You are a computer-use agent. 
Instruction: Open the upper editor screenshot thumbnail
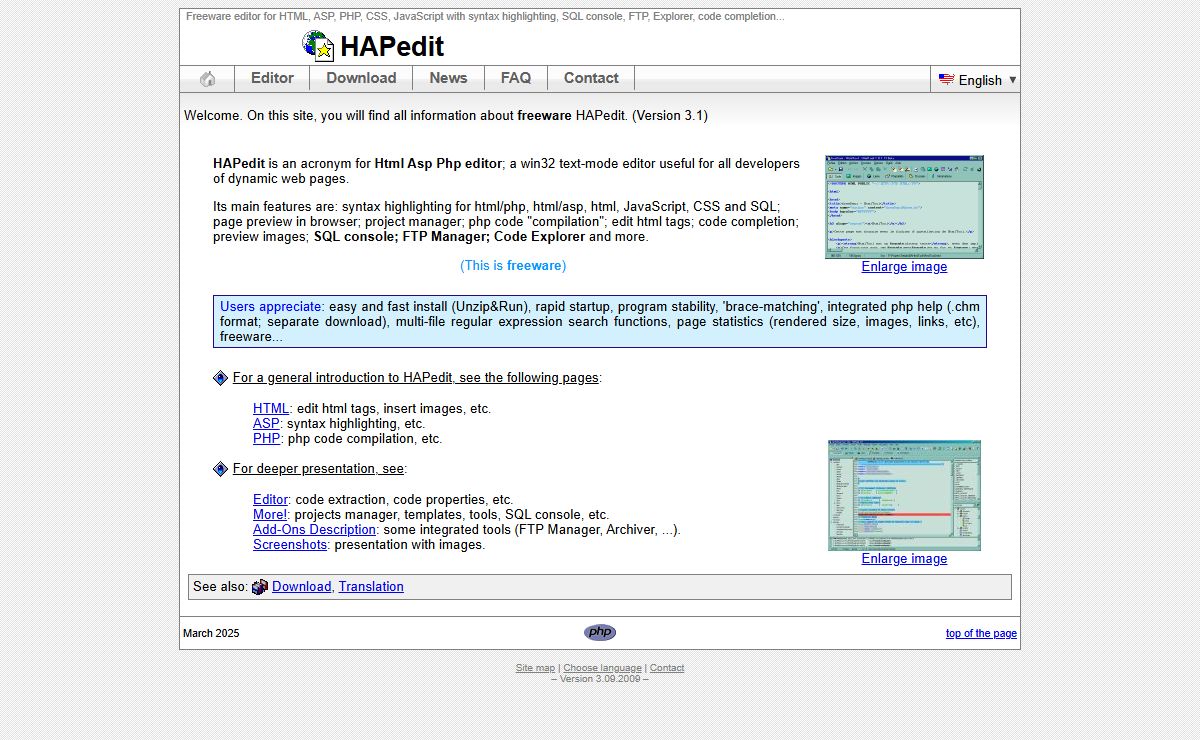click(x=904, y=207)
